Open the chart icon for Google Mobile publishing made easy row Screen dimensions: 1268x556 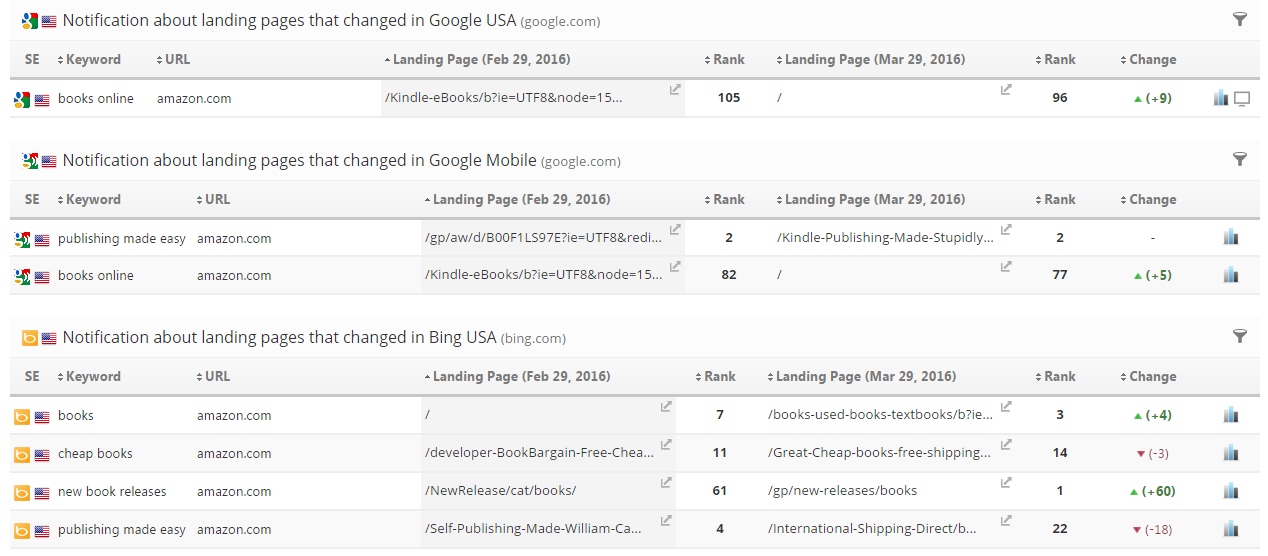pyautogui.click(x=1231, y=238)
